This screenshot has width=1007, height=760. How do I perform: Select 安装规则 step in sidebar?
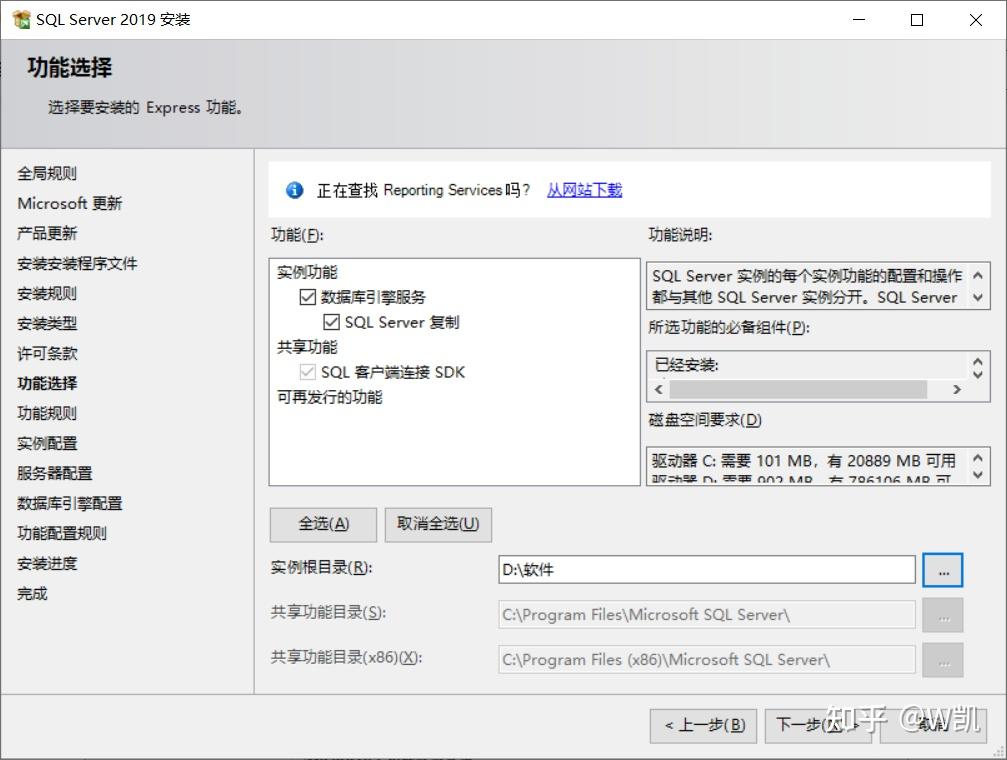click(x=47, y=294)
